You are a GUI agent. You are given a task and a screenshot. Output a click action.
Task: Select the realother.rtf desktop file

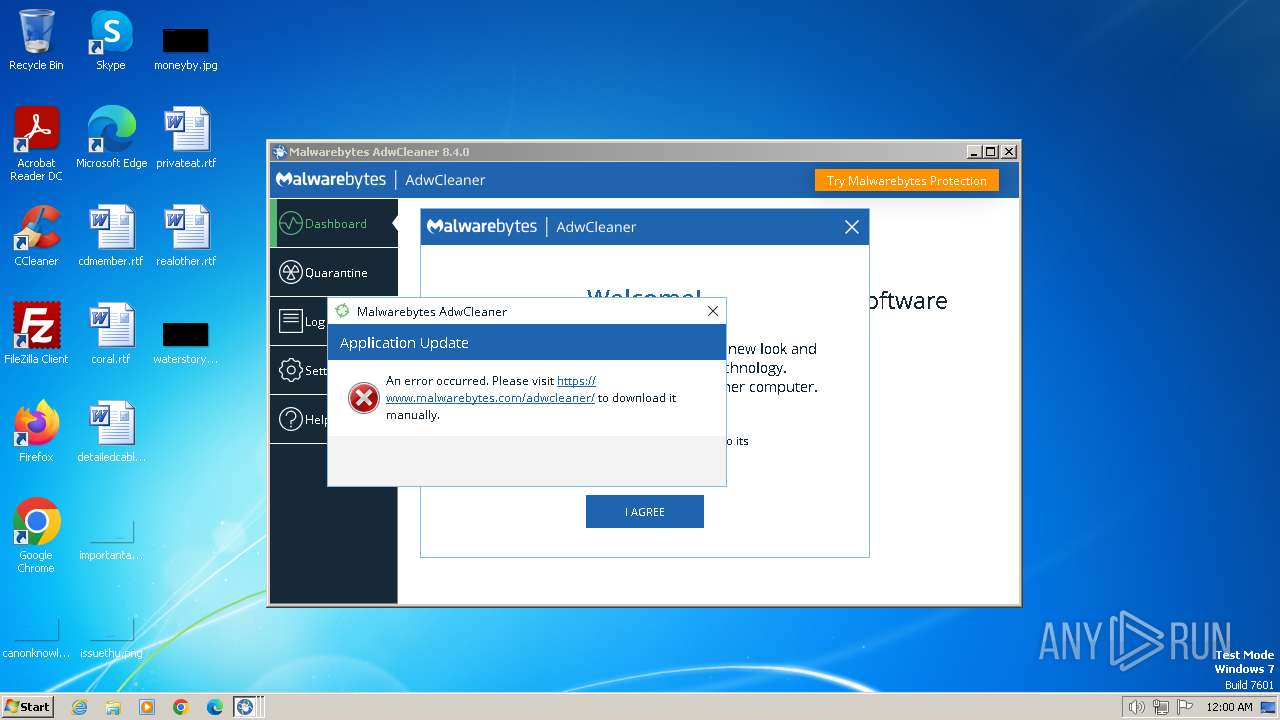[x=186, y=236]
